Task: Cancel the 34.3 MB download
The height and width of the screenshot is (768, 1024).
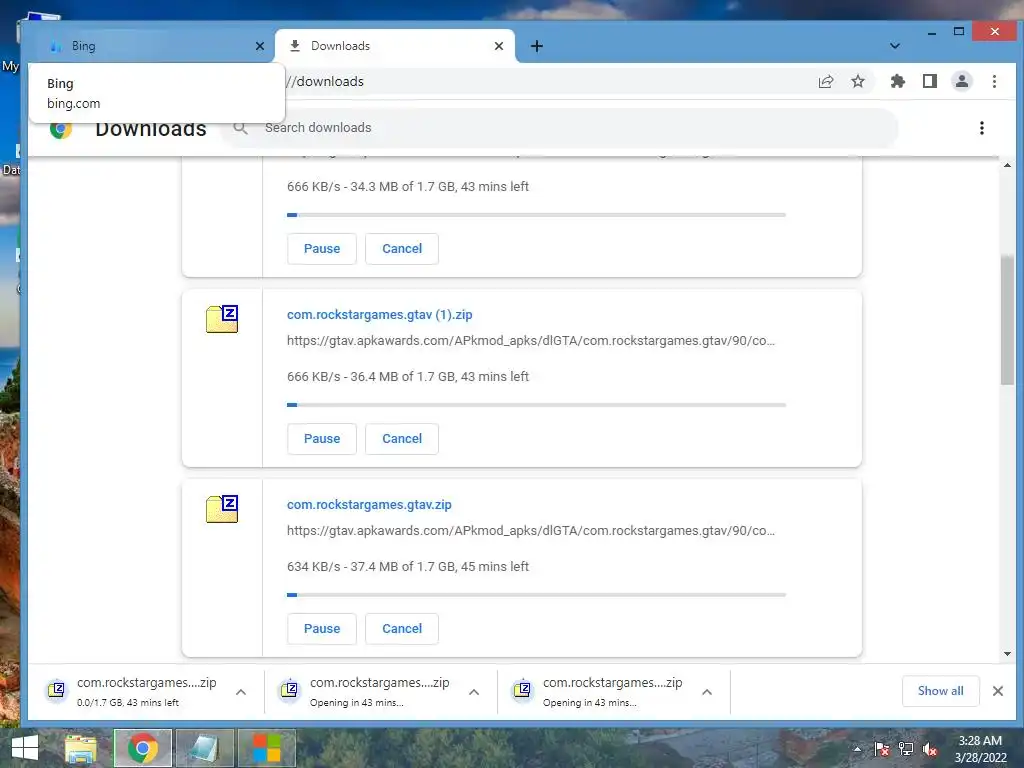Action: [x=402, y=249]
